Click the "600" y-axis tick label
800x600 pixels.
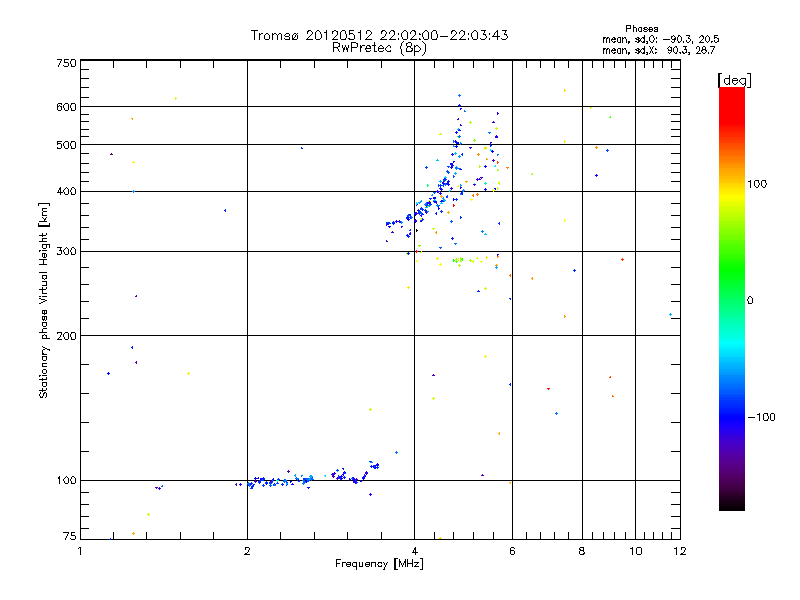(66, 107)
